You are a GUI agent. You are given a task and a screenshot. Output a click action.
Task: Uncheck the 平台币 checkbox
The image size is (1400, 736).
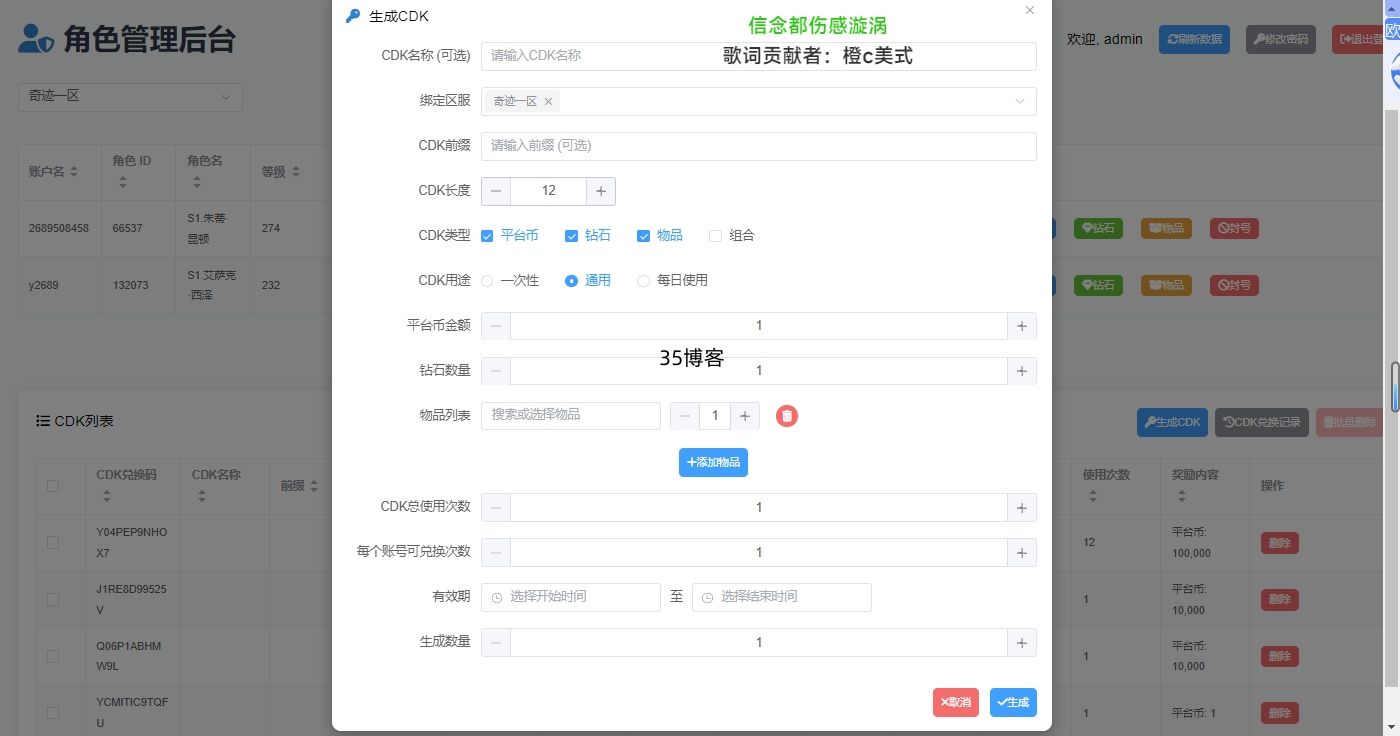coord(488,235)
